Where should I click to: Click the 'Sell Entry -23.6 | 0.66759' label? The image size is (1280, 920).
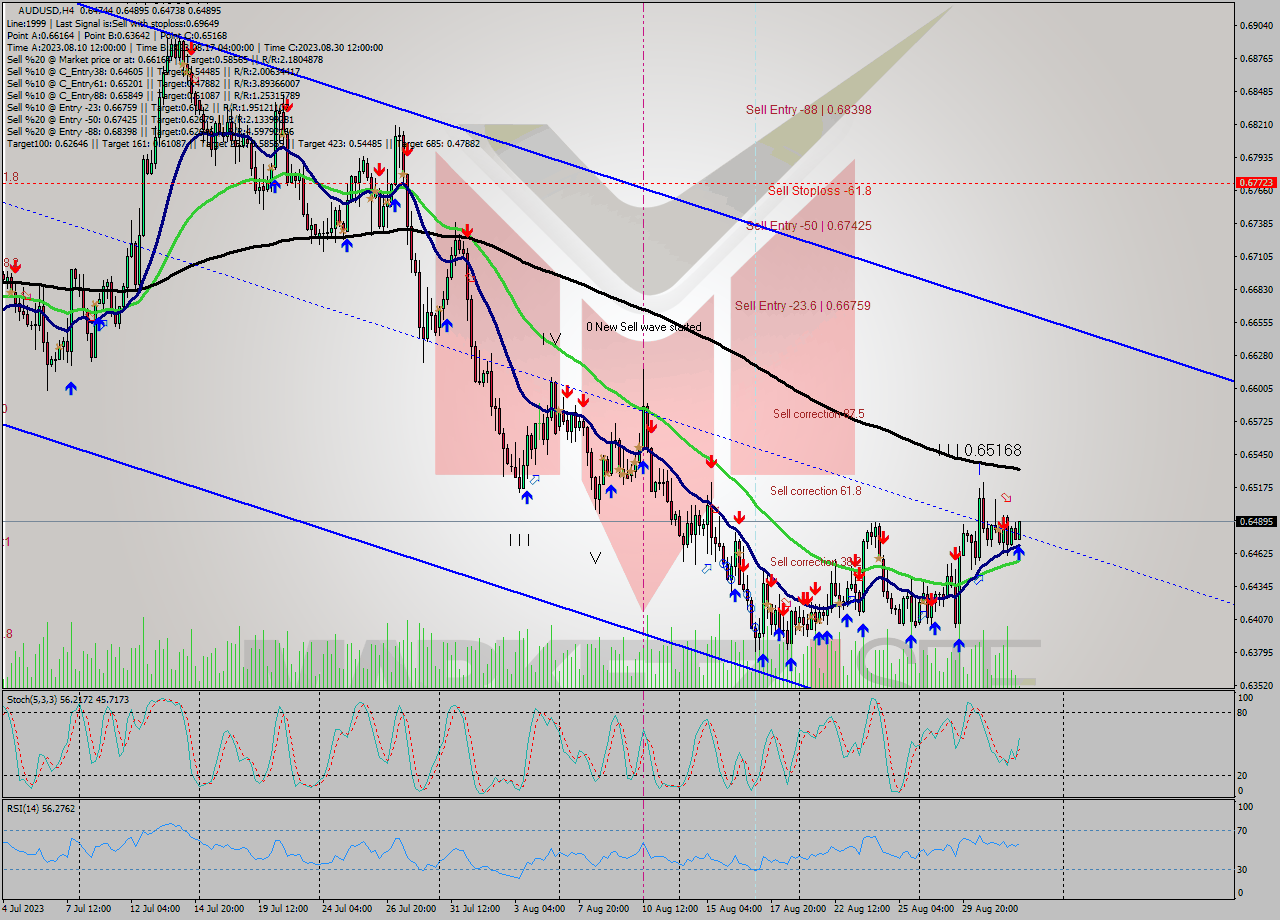[x=802, y=306]
